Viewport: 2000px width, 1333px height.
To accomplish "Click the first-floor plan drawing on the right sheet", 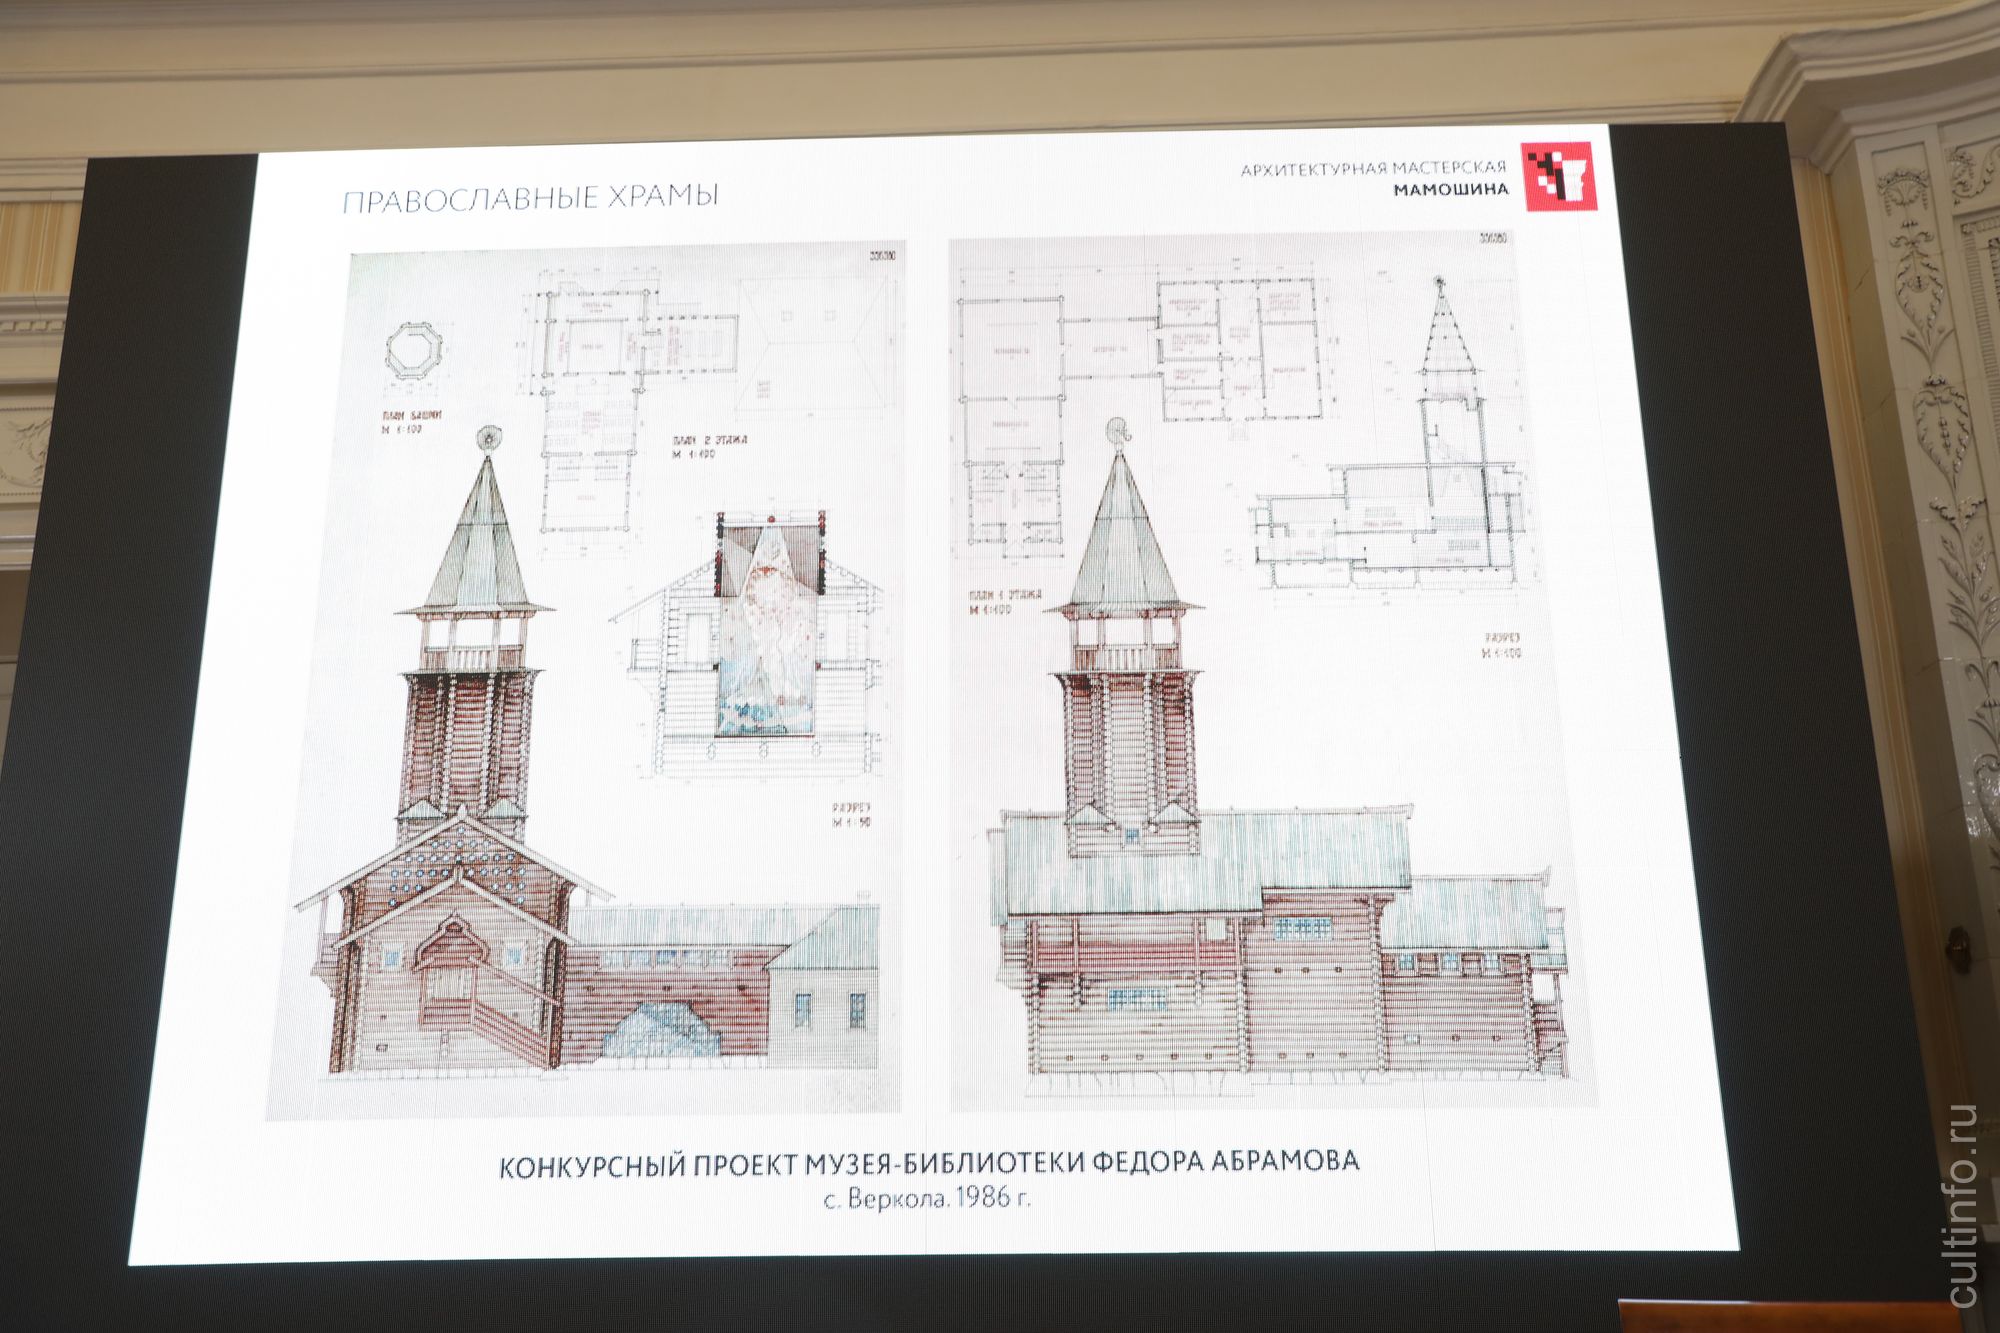I will [1010, 400].
